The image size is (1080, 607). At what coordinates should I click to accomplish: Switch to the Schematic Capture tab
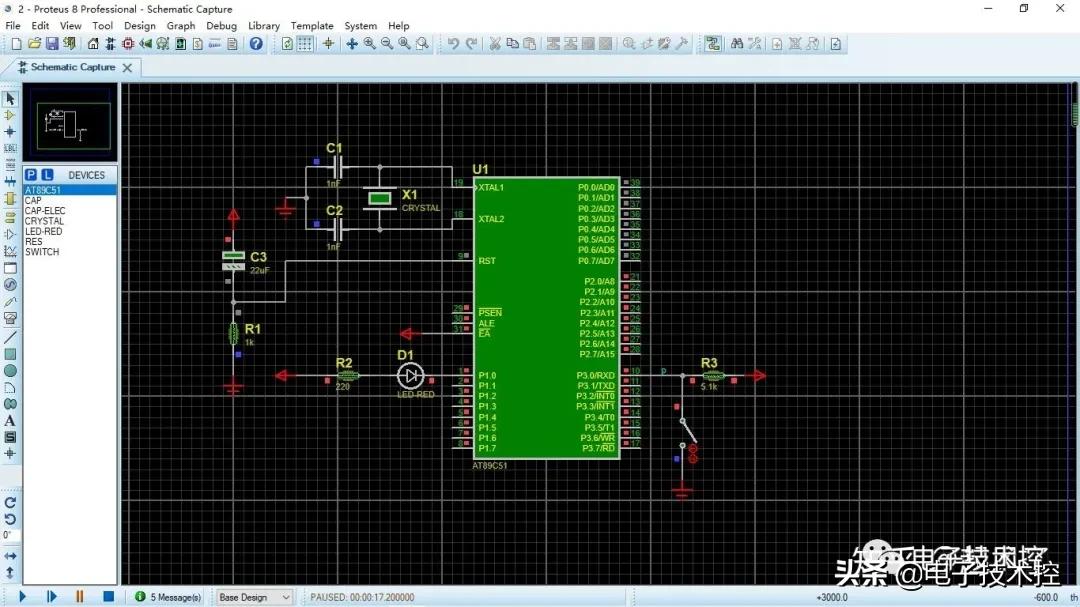[72, 67]
